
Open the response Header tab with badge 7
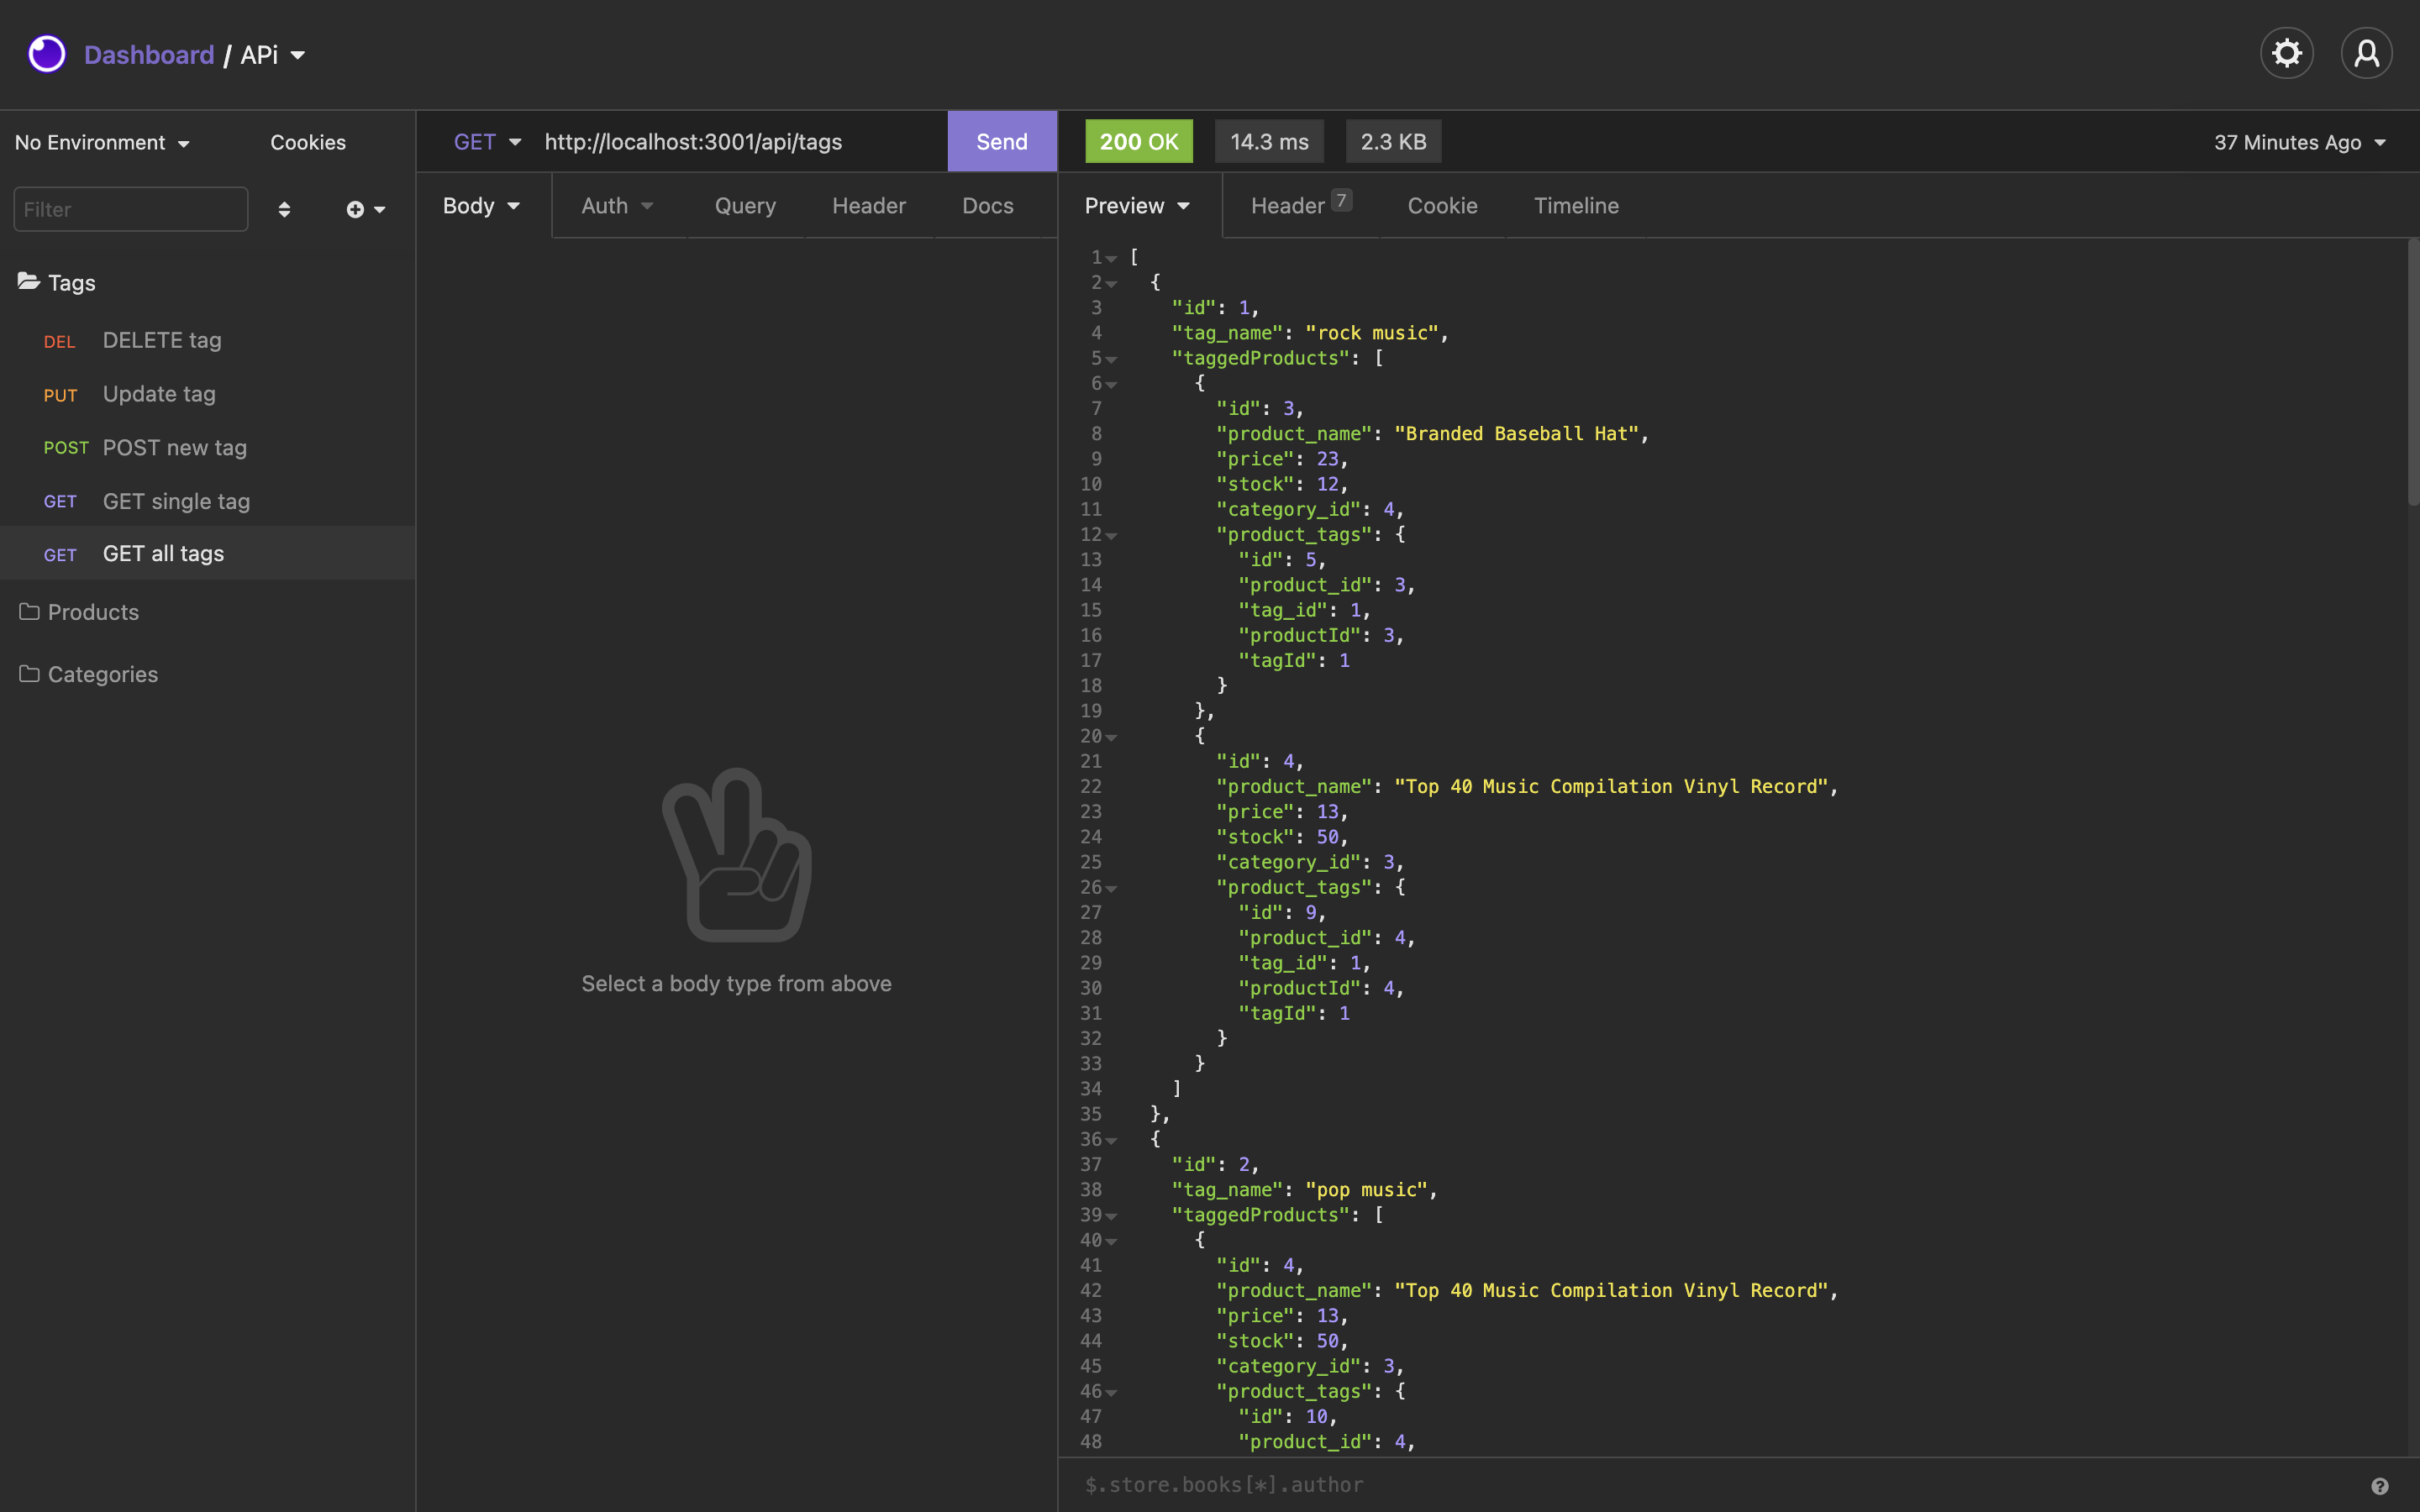pyautogui.click(x=1301, y=205)
